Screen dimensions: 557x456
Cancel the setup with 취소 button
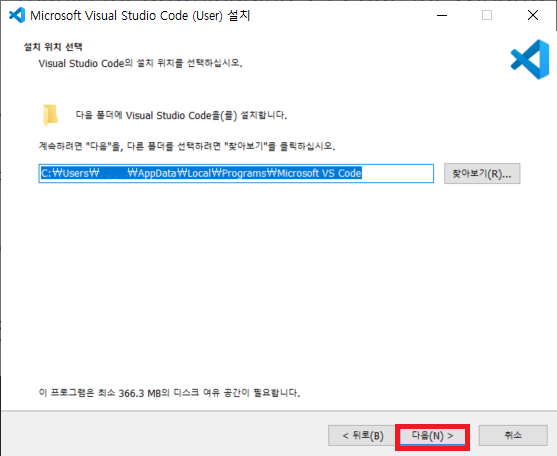pyautogui.click(x=513, y=436)
